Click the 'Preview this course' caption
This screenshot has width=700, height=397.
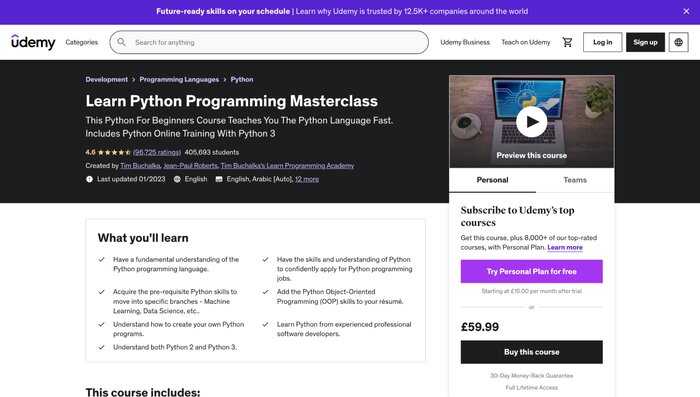pos(531,155)
